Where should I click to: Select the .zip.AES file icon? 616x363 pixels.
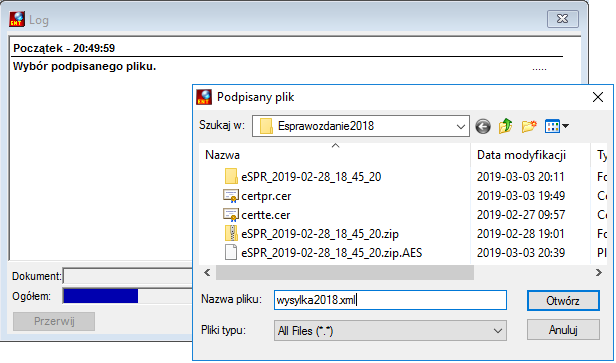[231, 252]
